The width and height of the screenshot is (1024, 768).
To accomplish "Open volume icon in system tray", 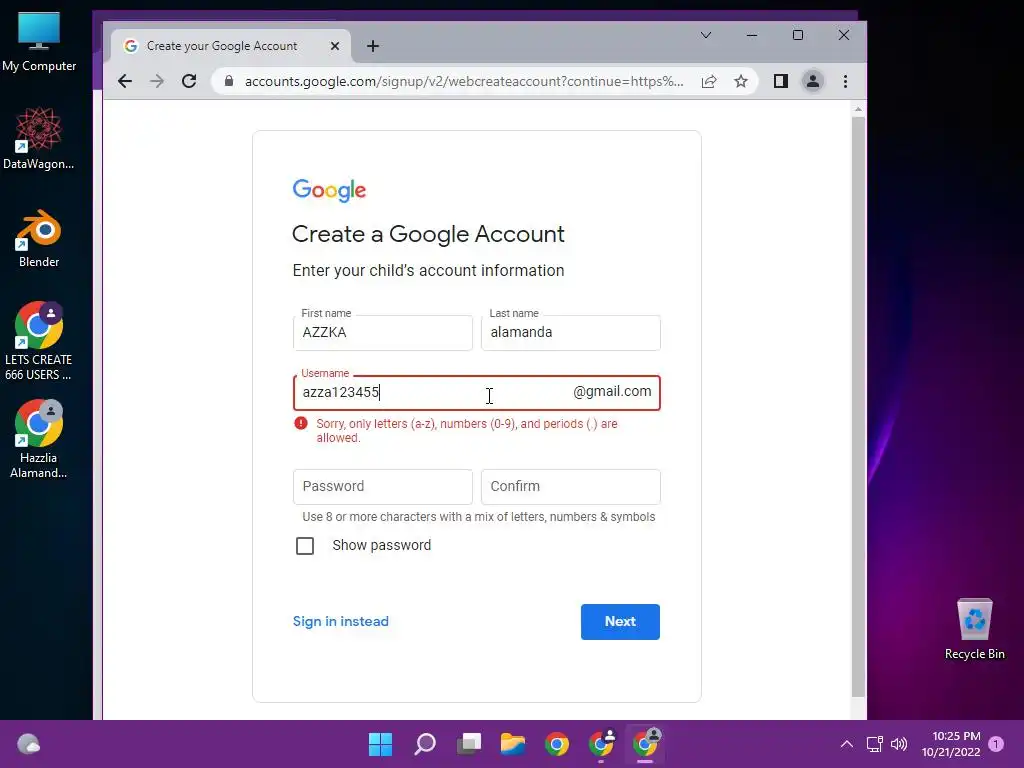I will coord(899,744).
